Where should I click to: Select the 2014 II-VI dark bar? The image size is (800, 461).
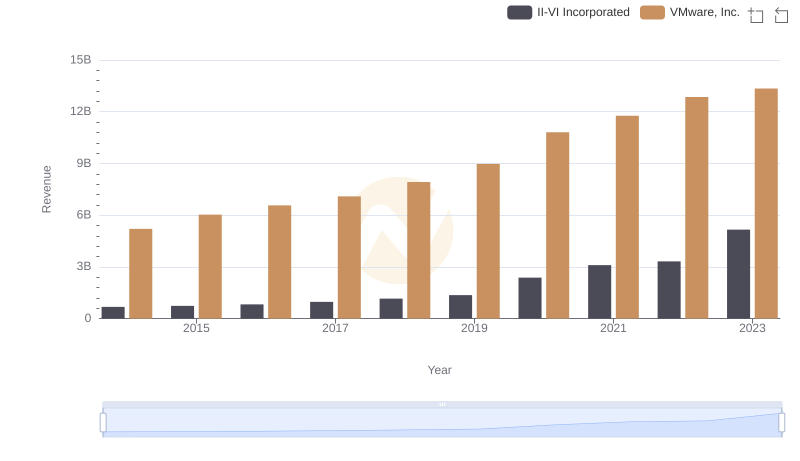point(113,313)
